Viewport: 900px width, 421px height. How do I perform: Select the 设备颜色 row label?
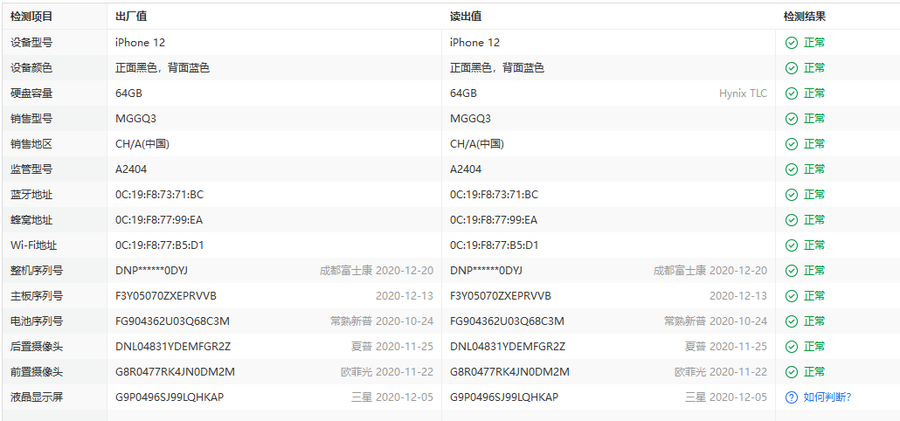pyautogui.click(x=32, y=68)
